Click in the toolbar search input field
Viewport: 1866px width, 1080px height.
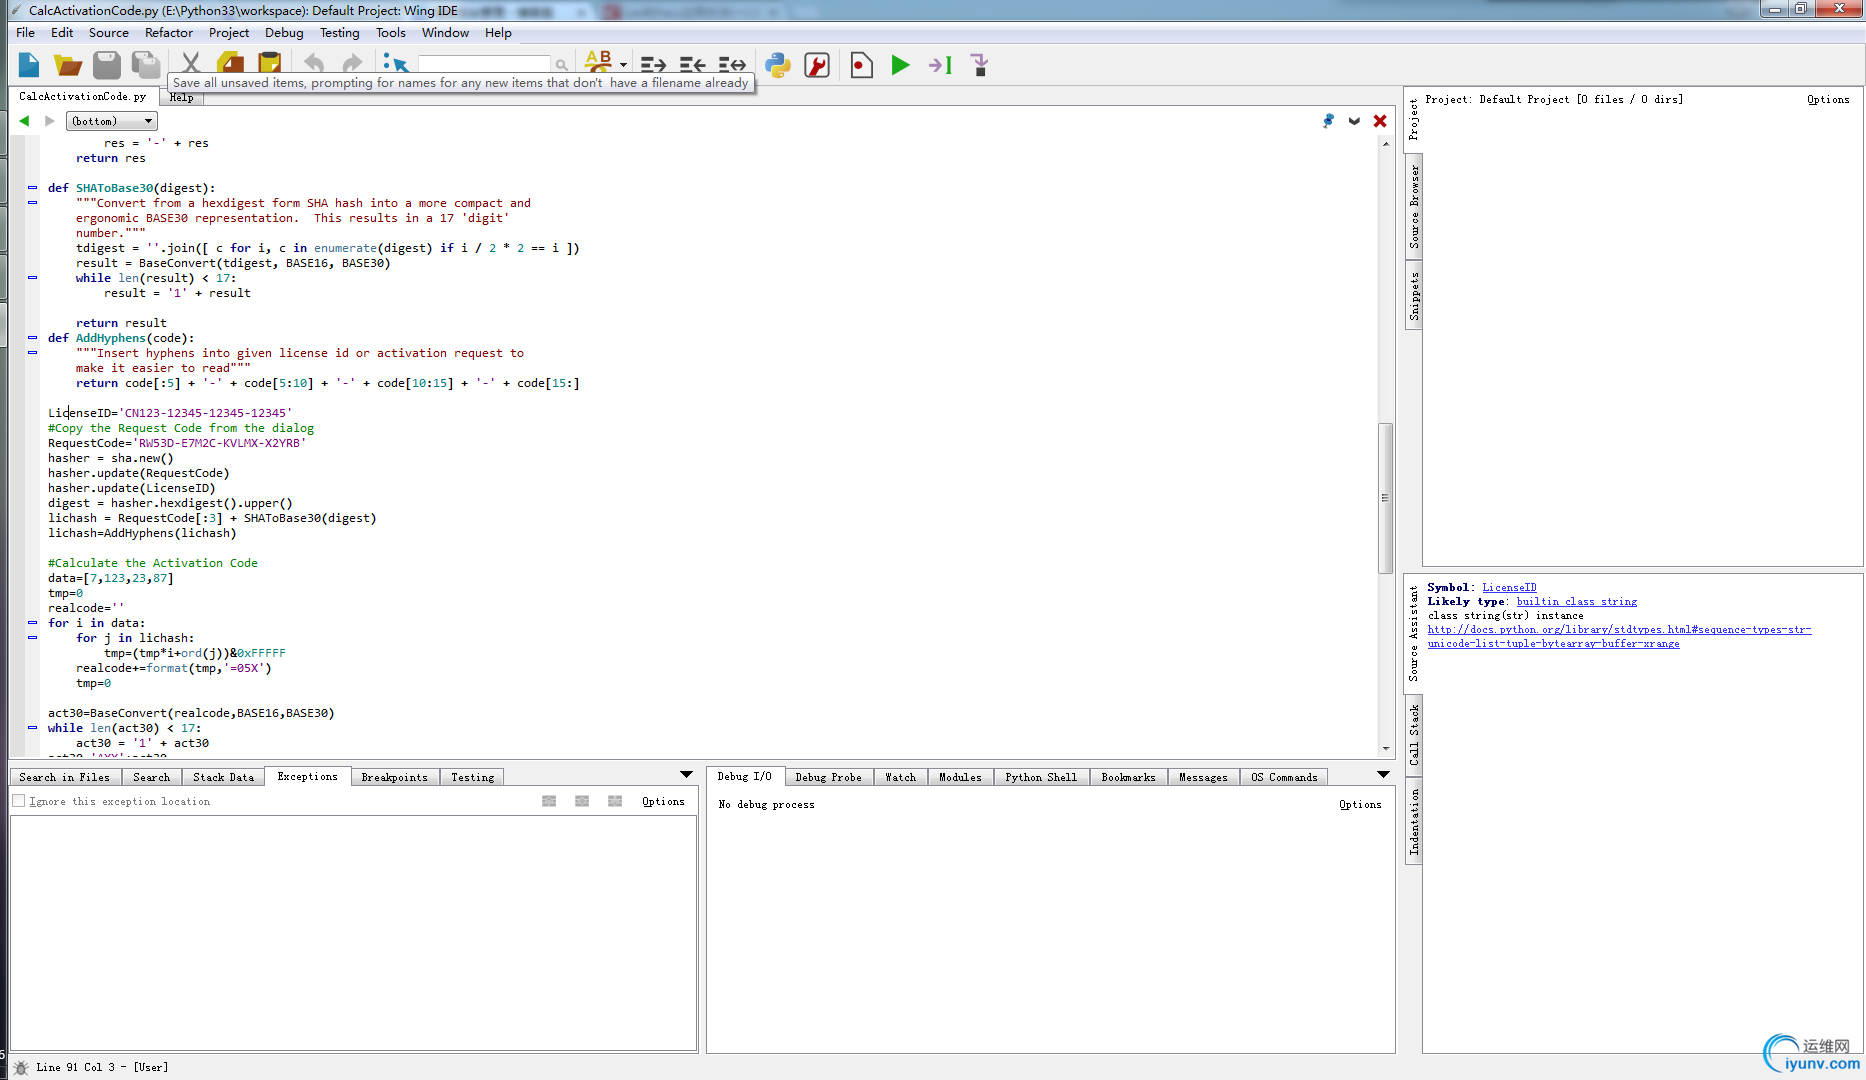484,65
